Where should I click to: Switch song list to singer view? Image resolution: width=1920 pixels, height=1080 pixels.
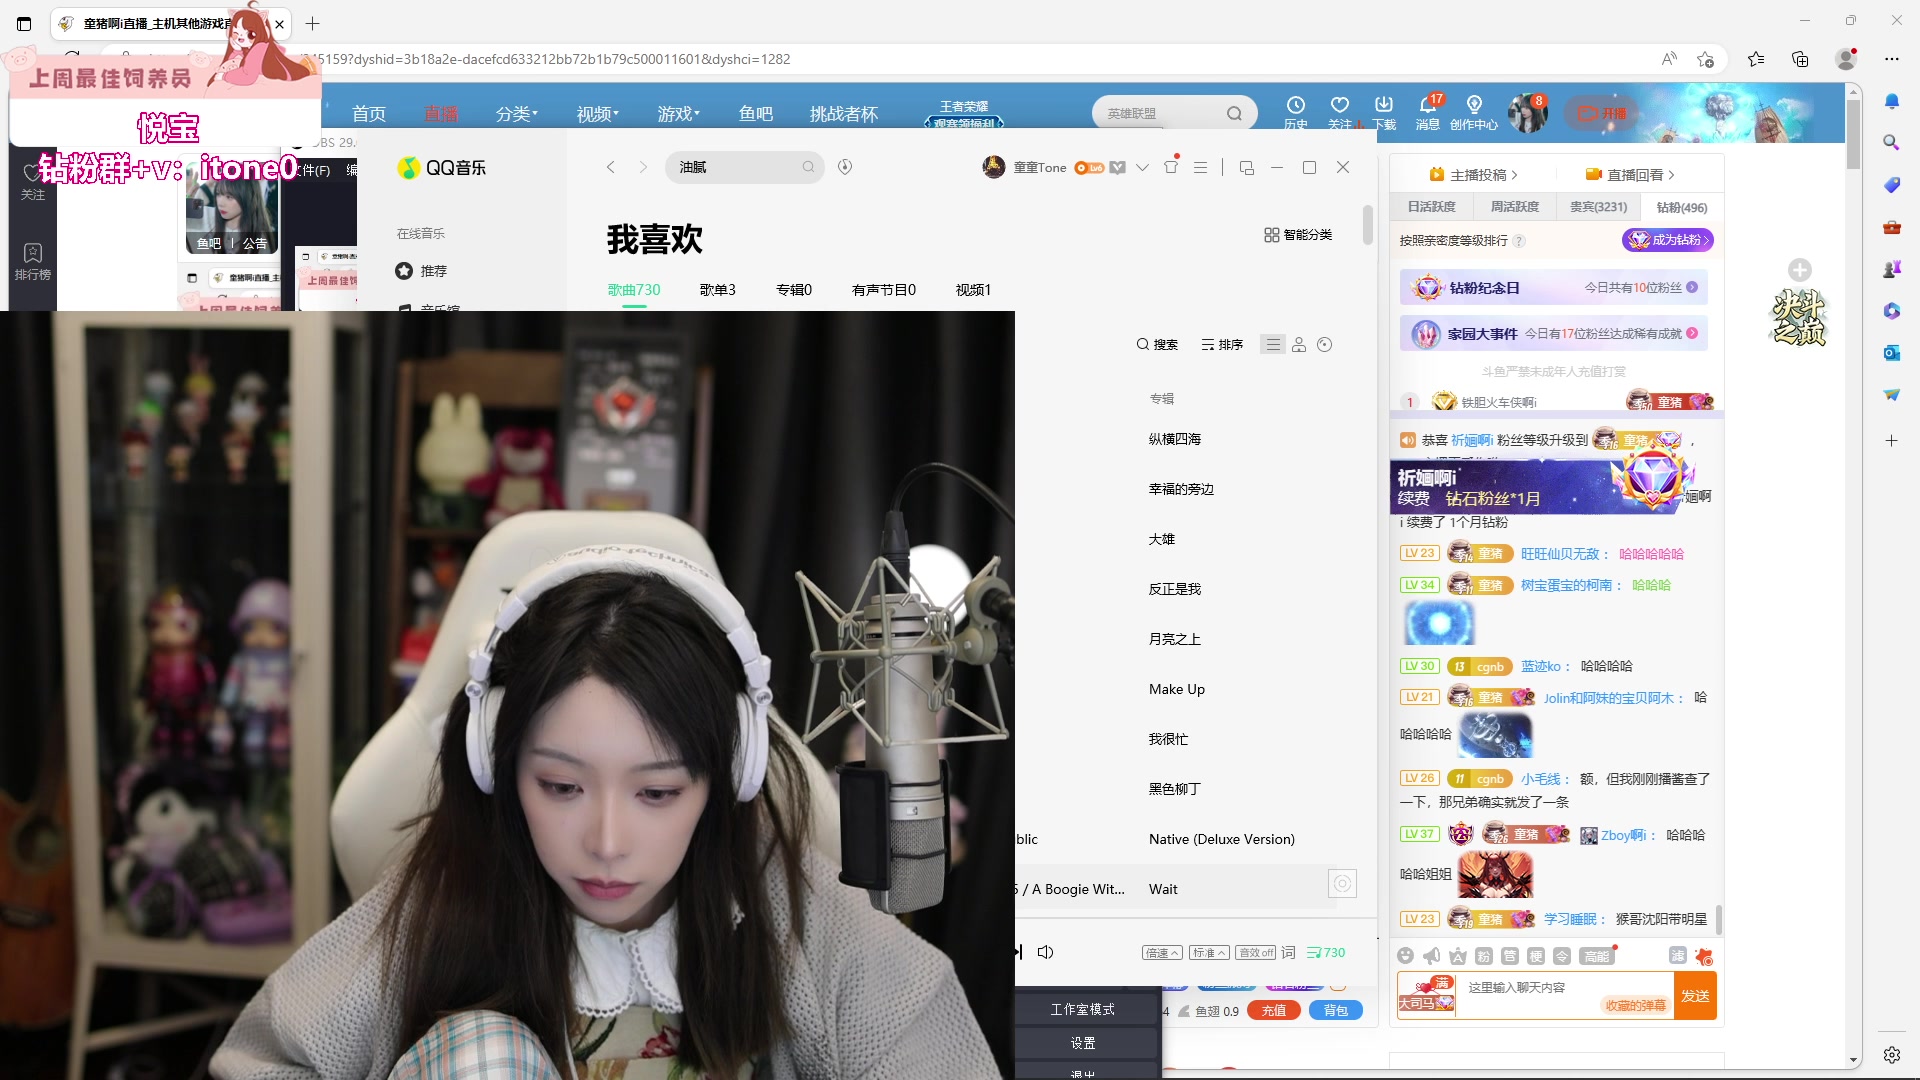[x=1299, y=344]
